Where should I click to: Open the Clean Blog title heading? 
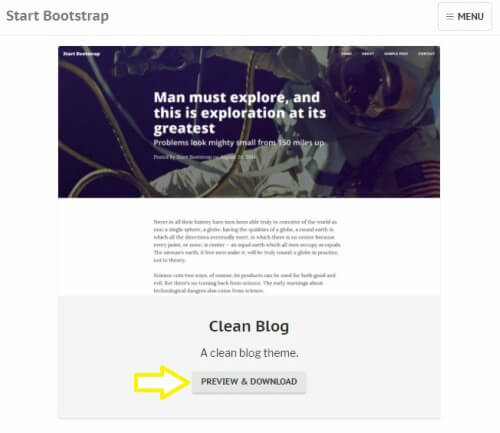pyautogui.click(x=249, y=326)
